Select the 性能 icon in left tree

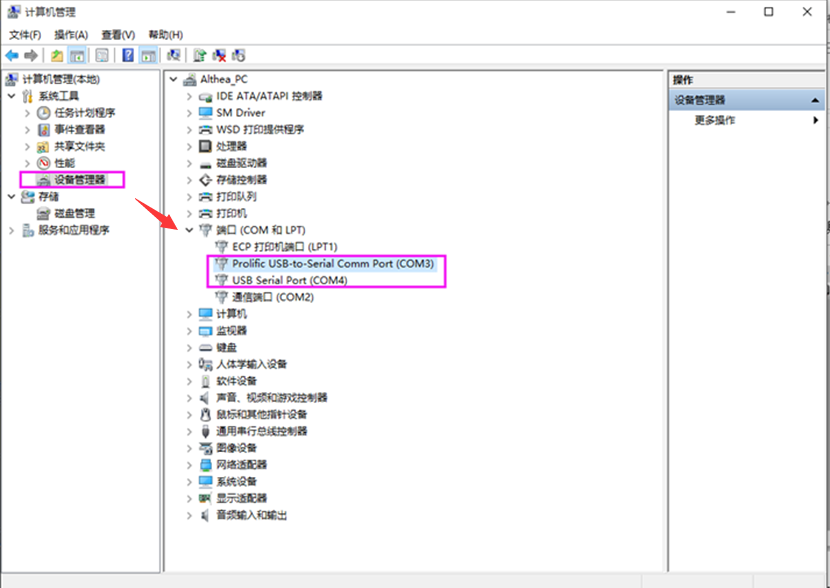[x=43, y=163]
